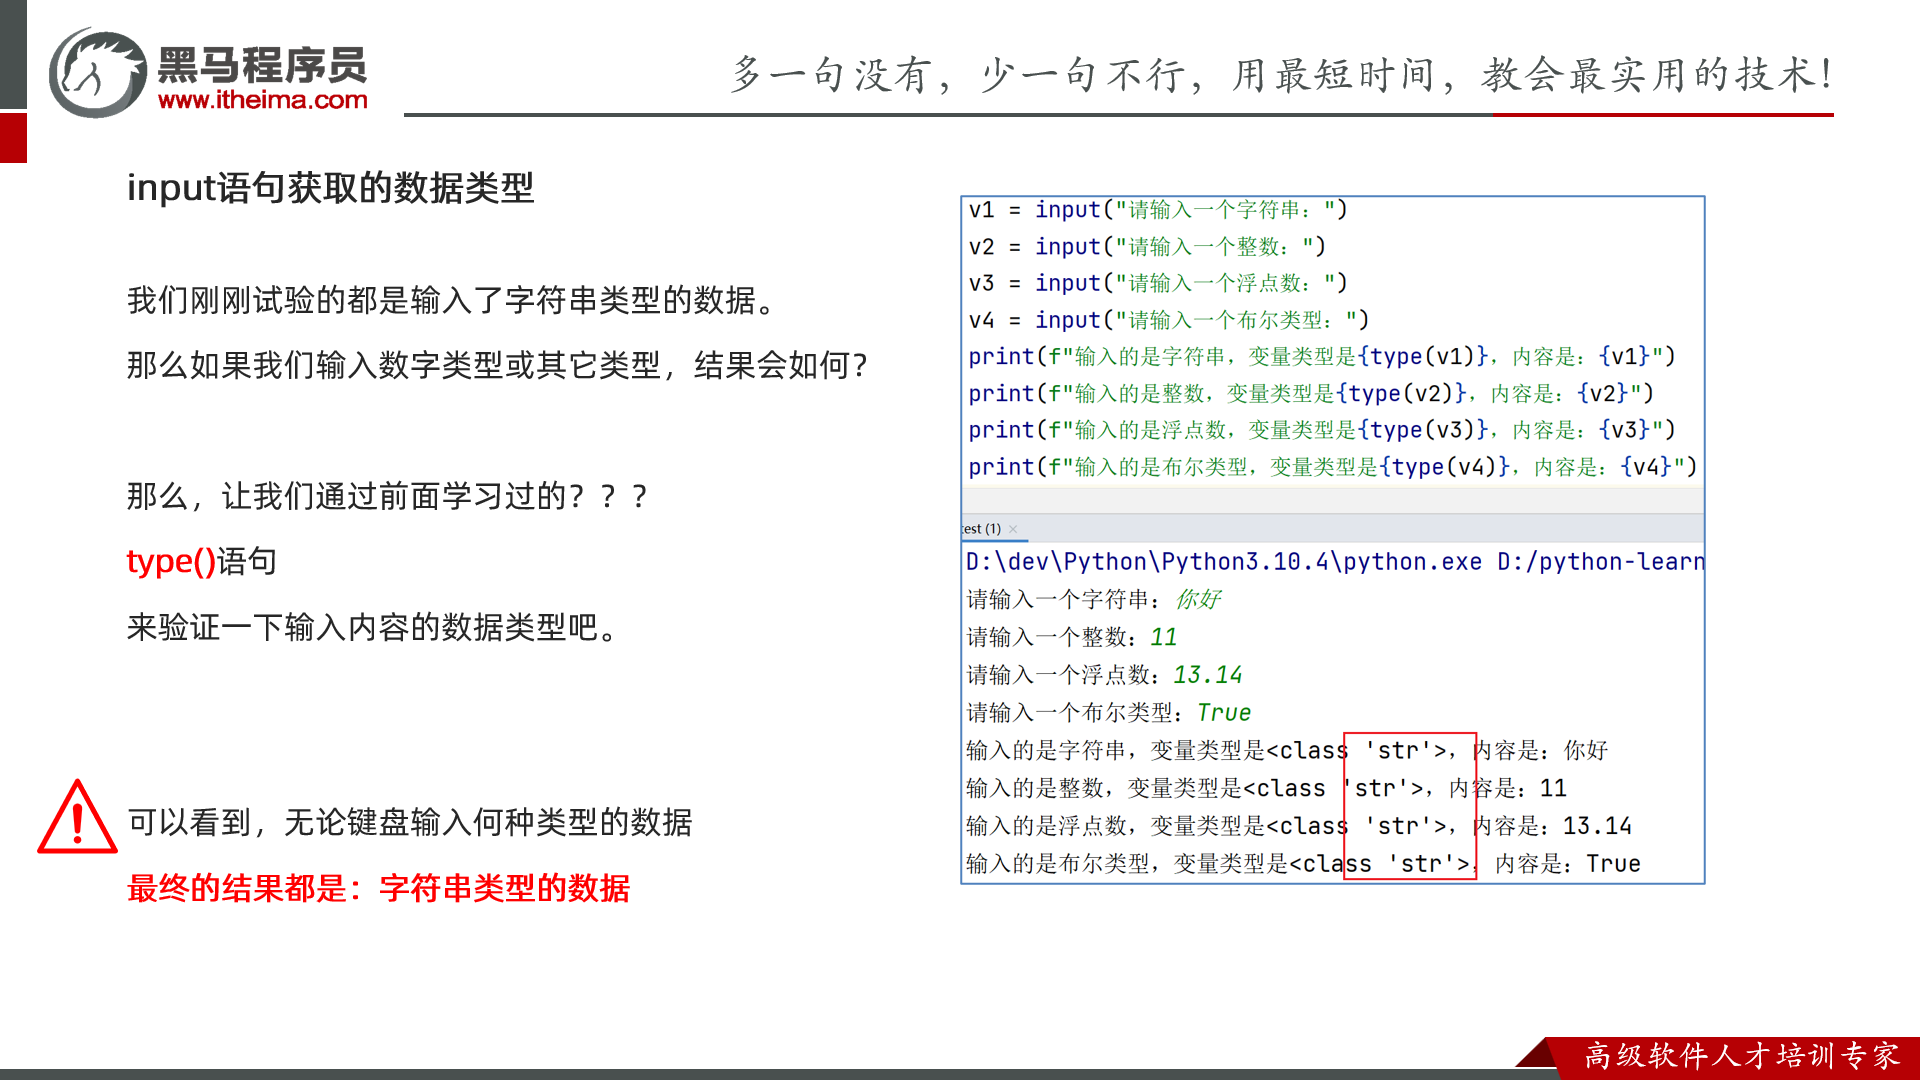1920x1080 pixels.
Task: Click the green 13.14 input value
Action: pyautogui.click(x=1207, y=675)
